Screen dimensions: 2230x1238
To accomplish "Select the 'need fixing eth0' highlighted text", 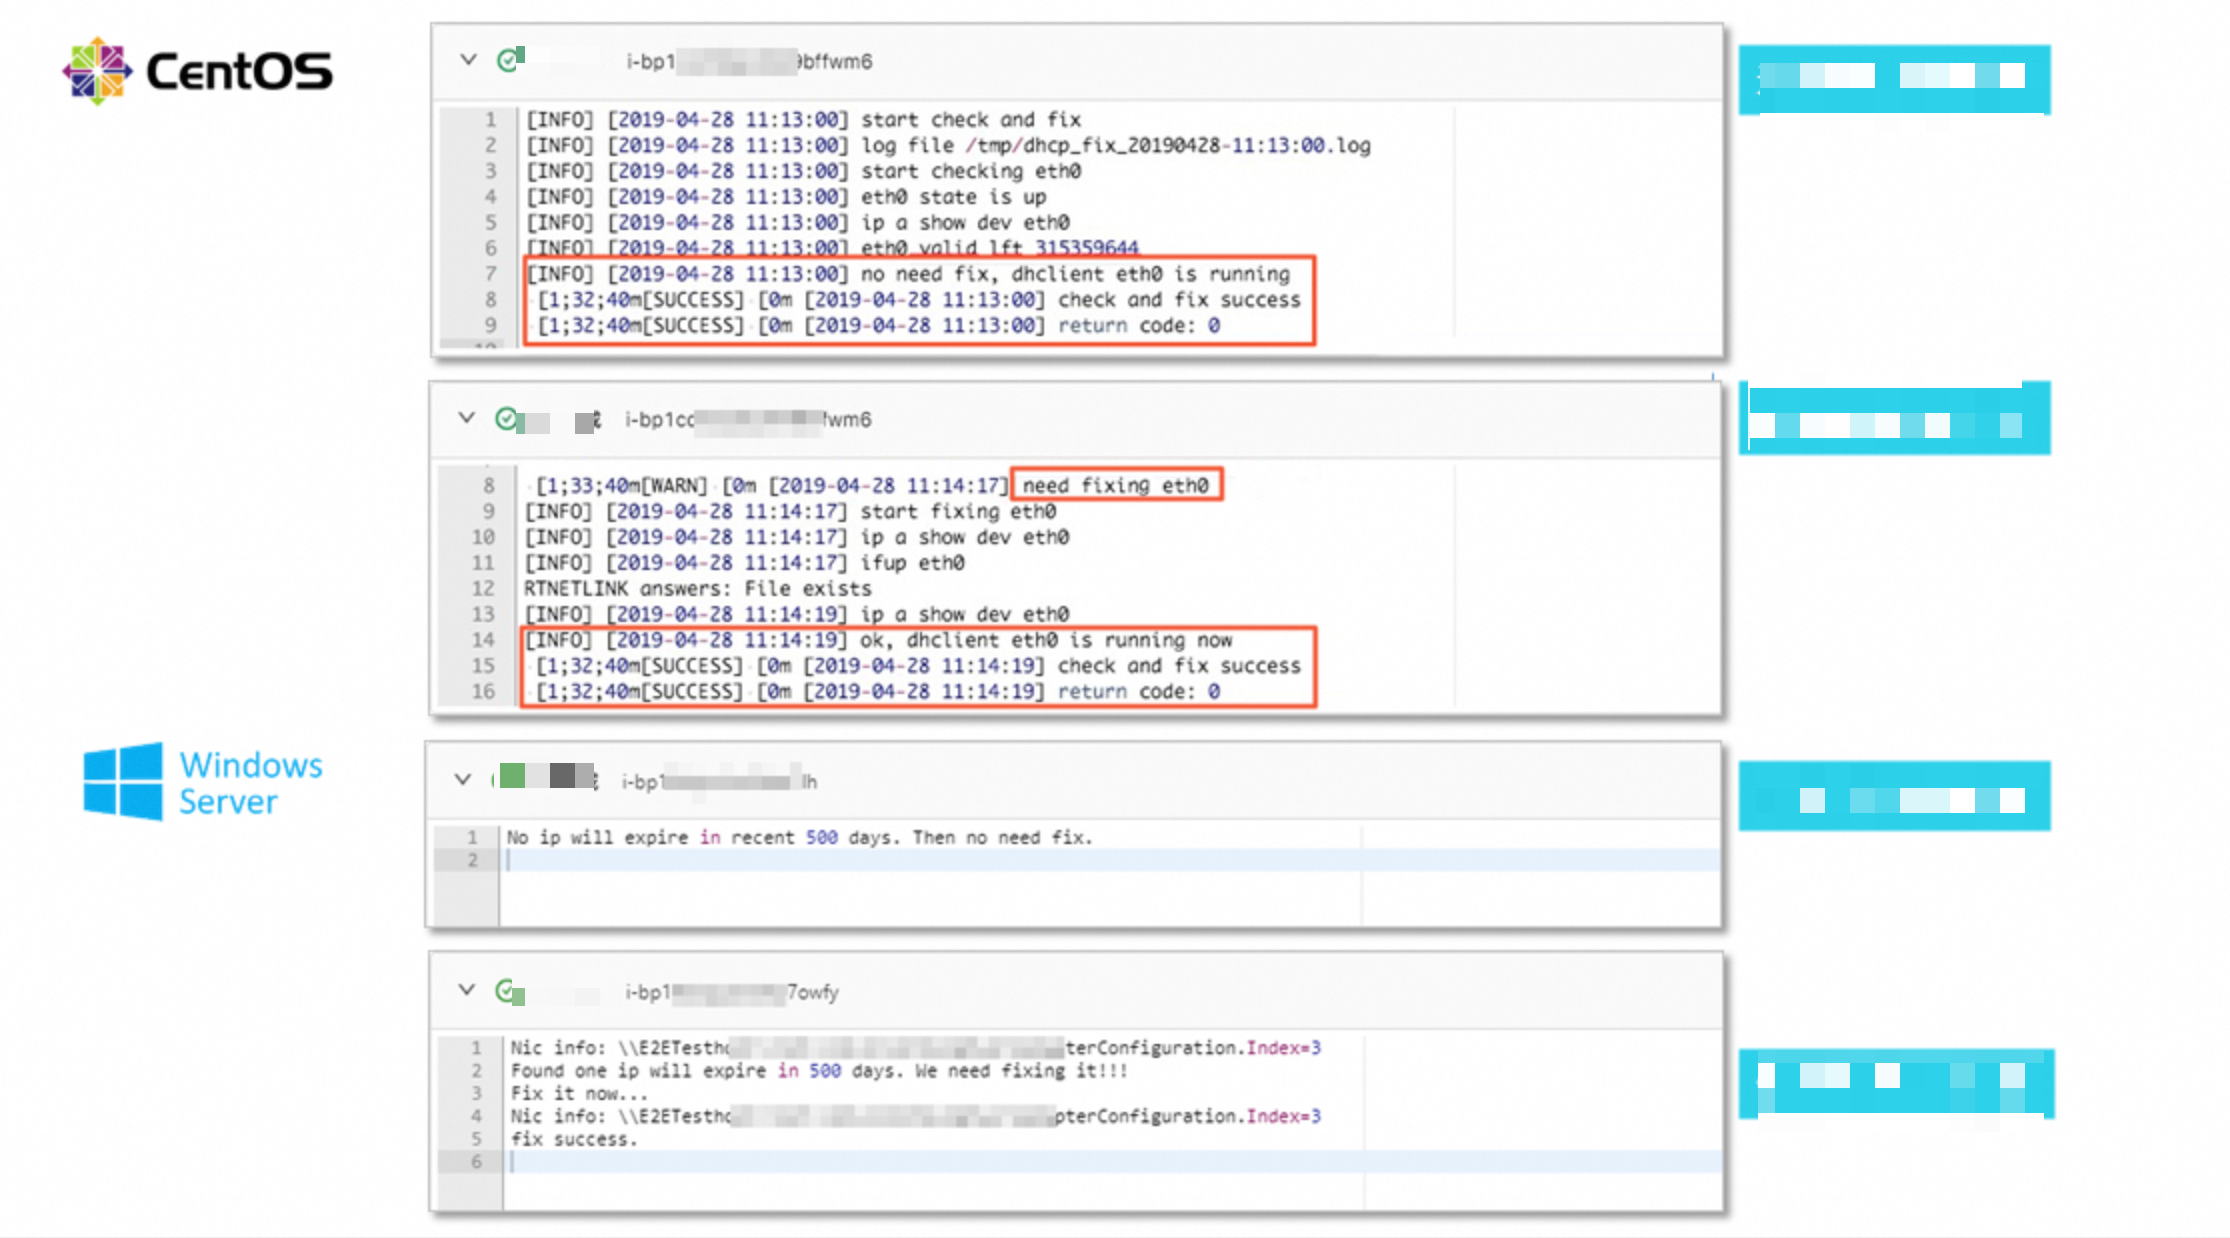I will click(1115, 486).
